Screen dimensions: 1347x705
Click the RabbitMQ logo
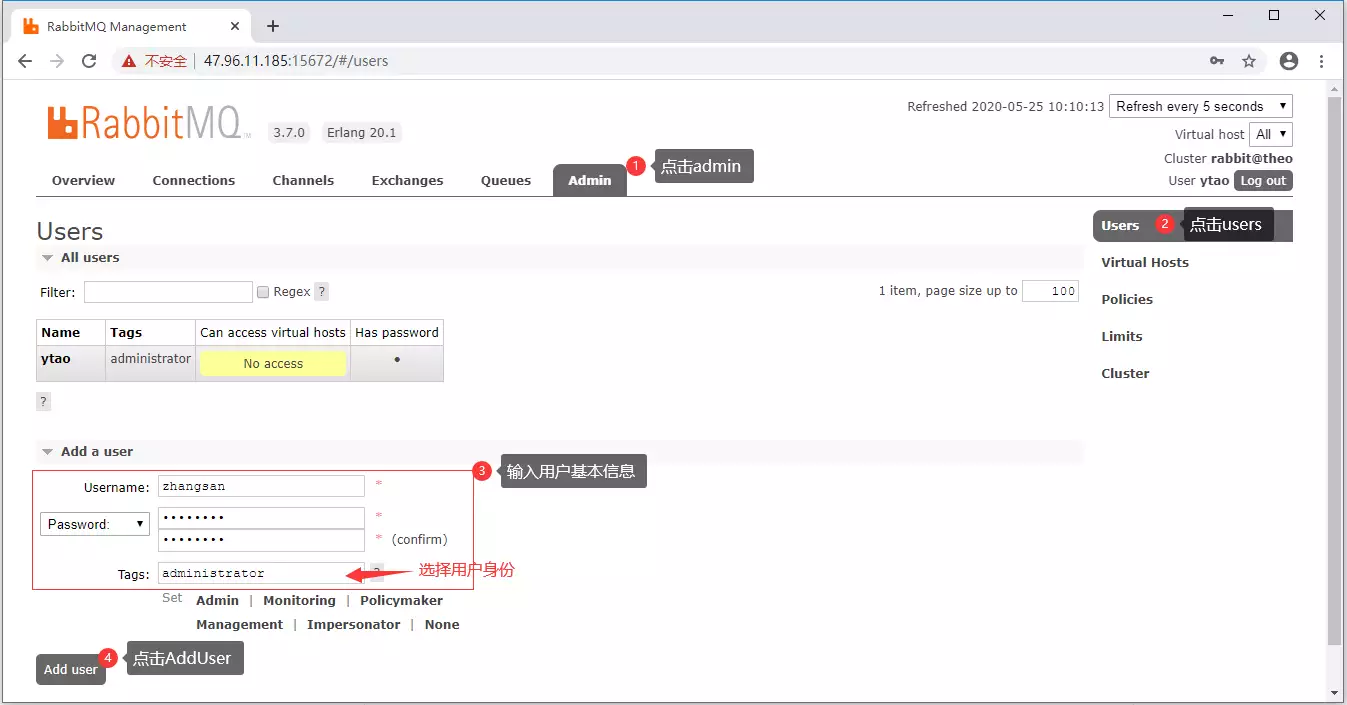148,122
